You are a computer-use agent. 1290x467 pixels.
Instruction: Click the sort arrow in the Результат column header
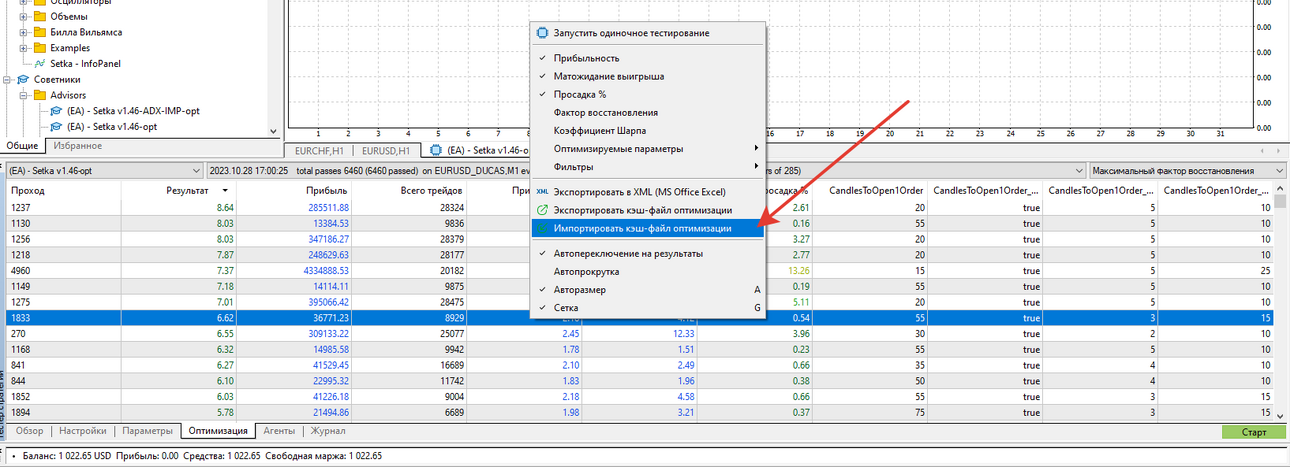(x=225, y=190)
